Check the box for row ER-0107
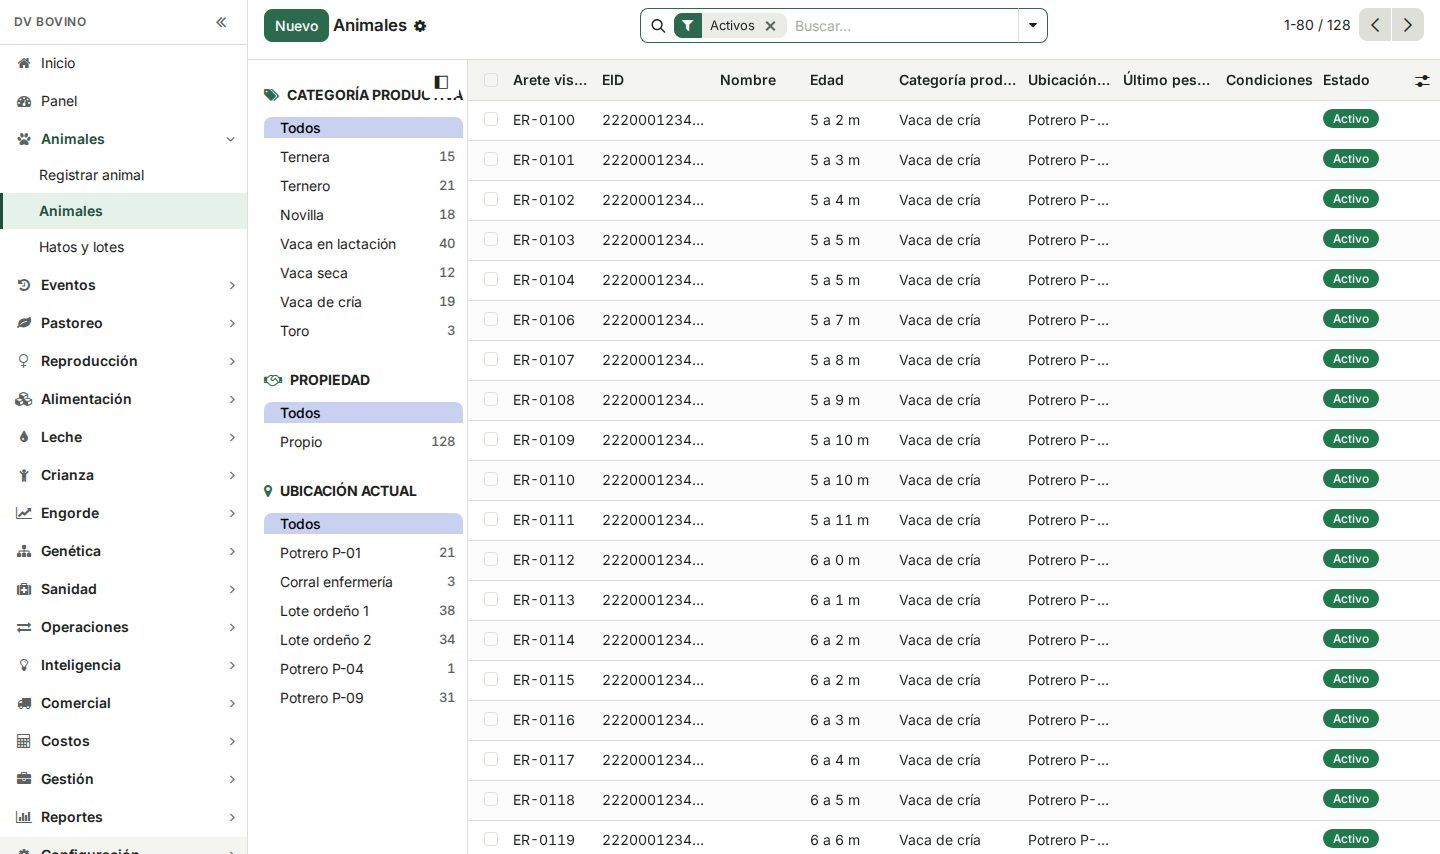The width and height of the screenshot is (1440, 854). [491, 359]
